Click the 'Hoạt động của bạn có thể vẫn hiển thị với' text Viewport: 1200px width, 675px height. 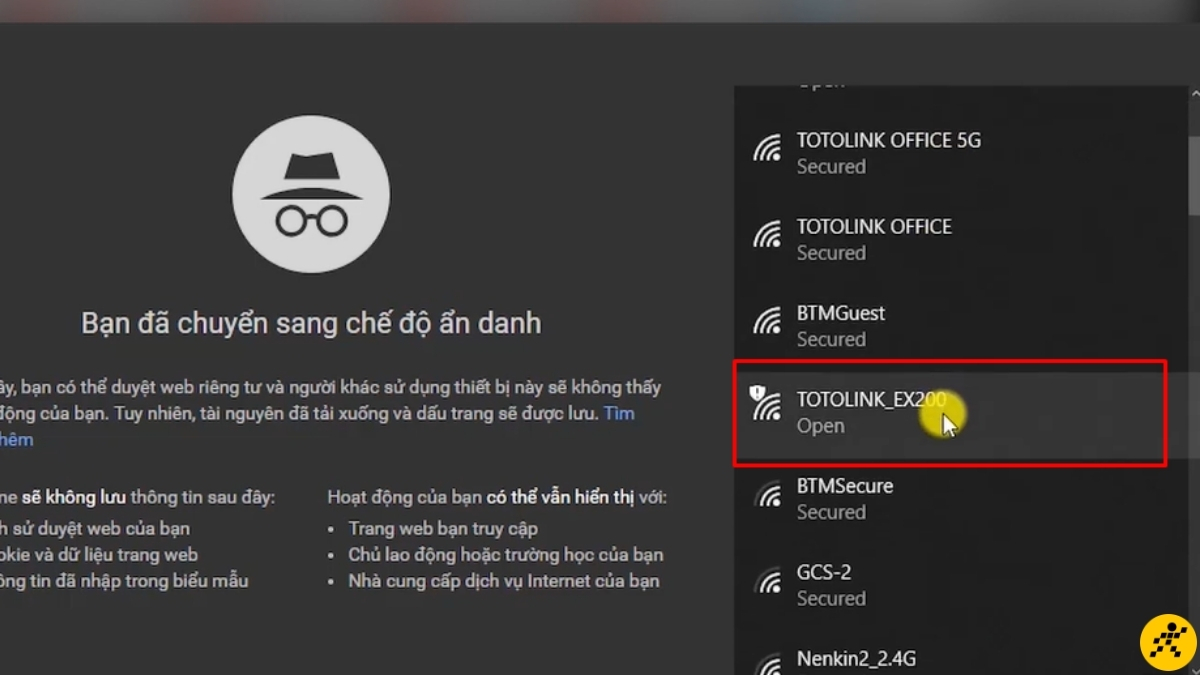click(497, 497)
